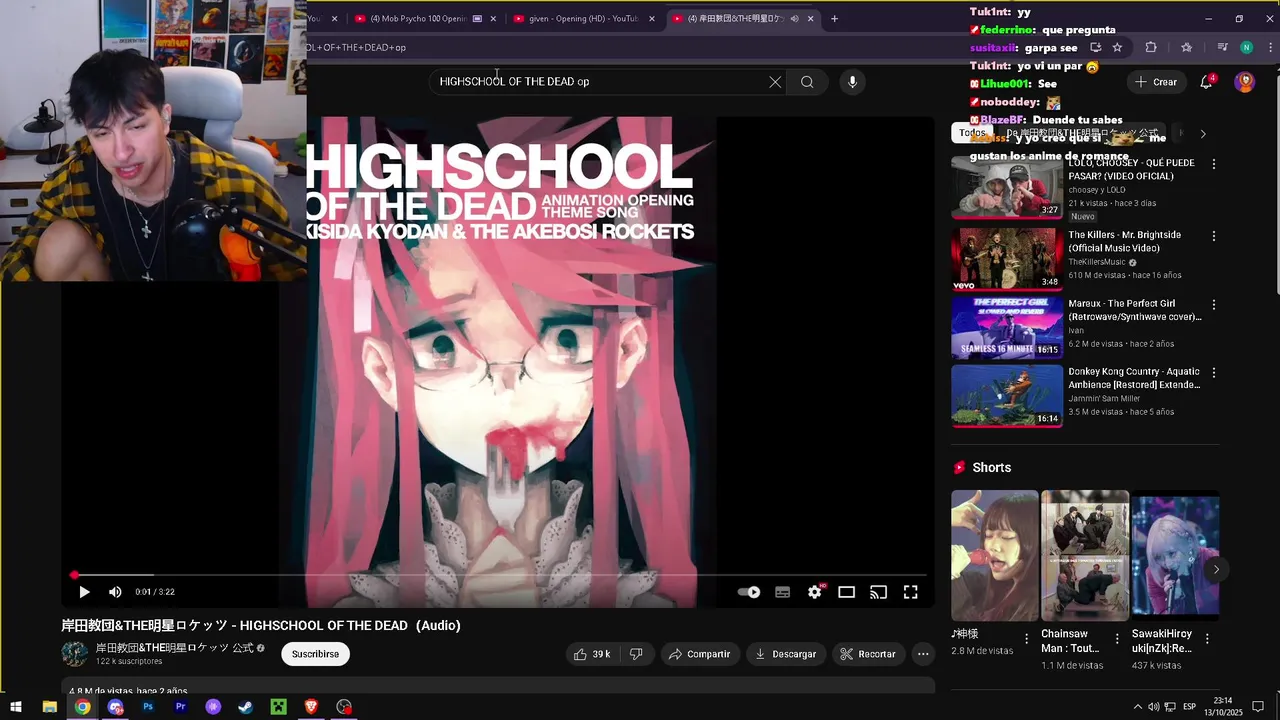Dislike the video with thumbs down
The image size is (1280, 720).
pyautogui.click(x=636, y=654)
